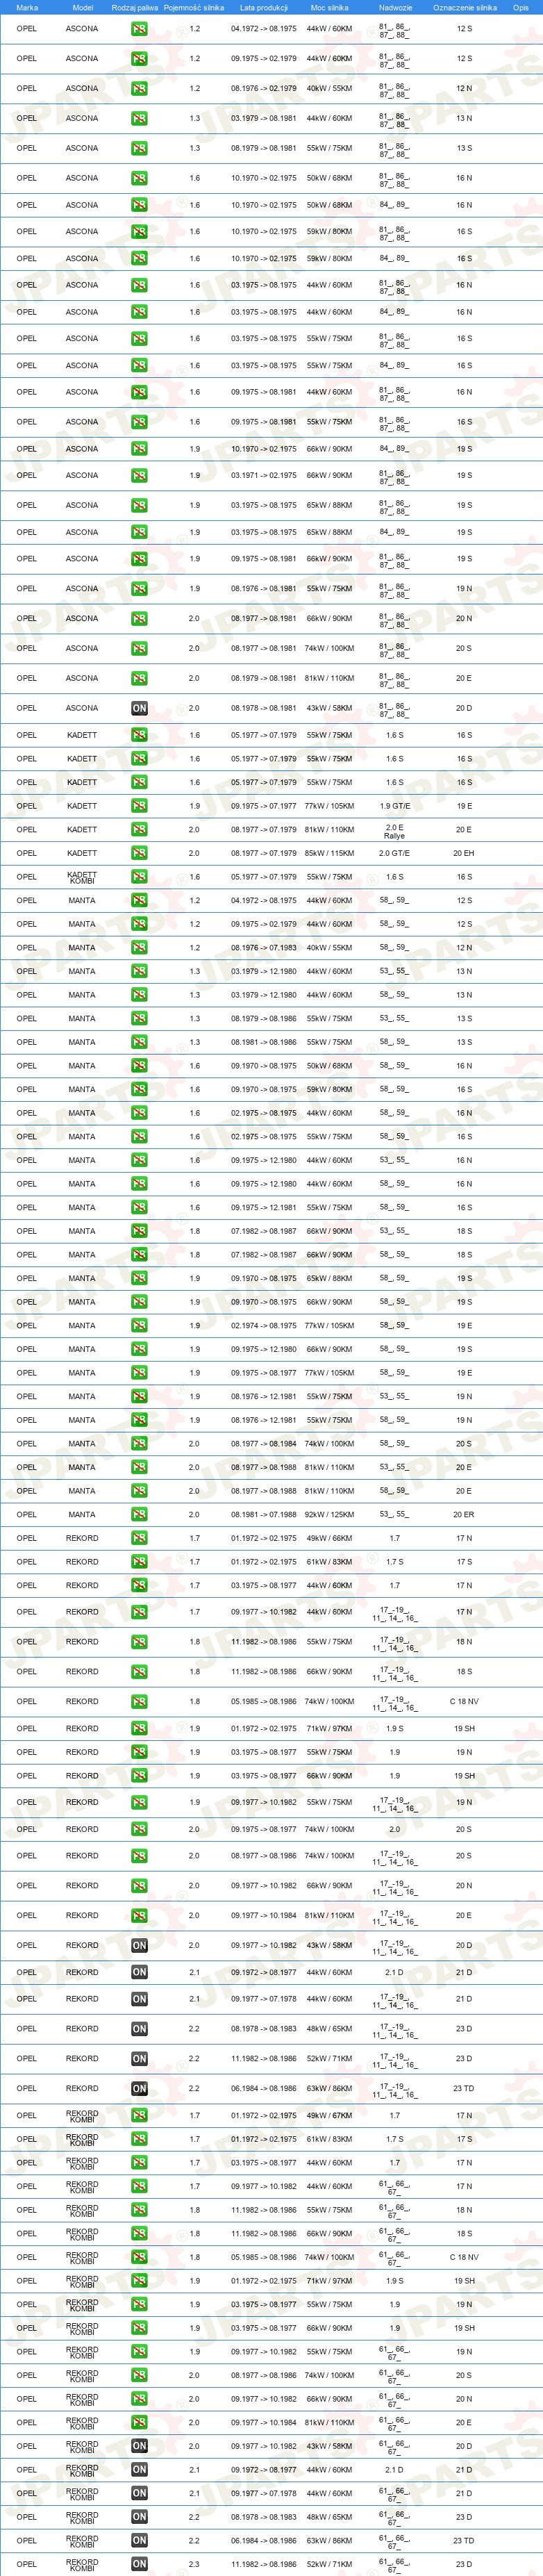Click the 85kW / 115KM power cell
The image size is (543, 2576).
point(329,853)
